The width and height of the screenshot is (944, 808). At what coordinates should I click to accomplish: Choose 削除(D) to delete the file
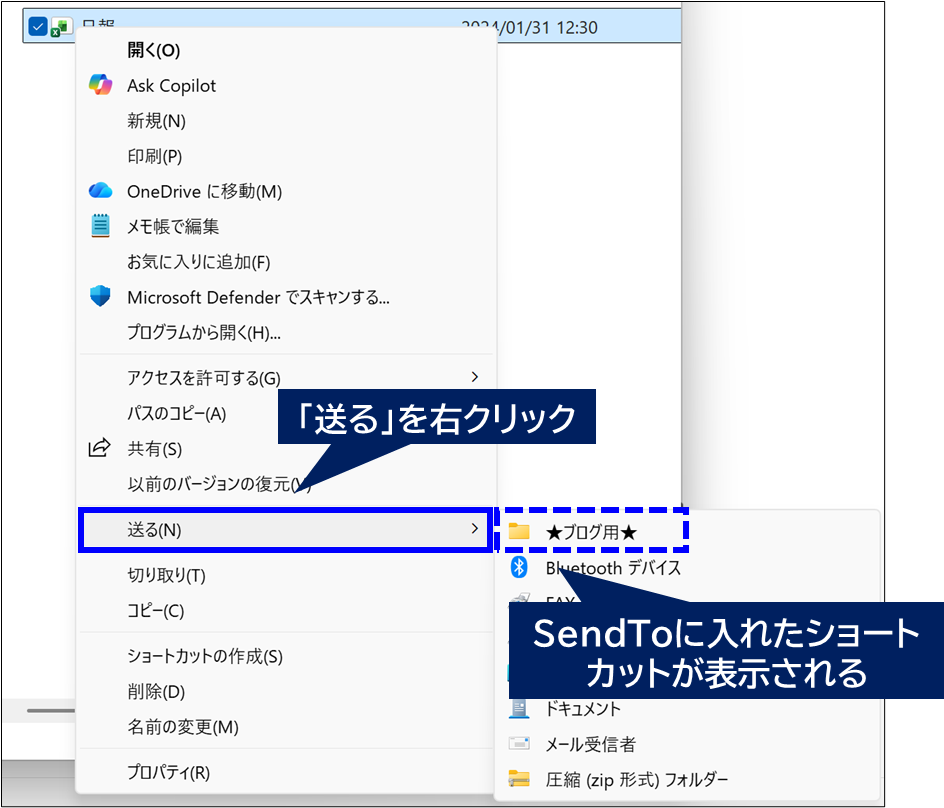(x=156, y=691)
